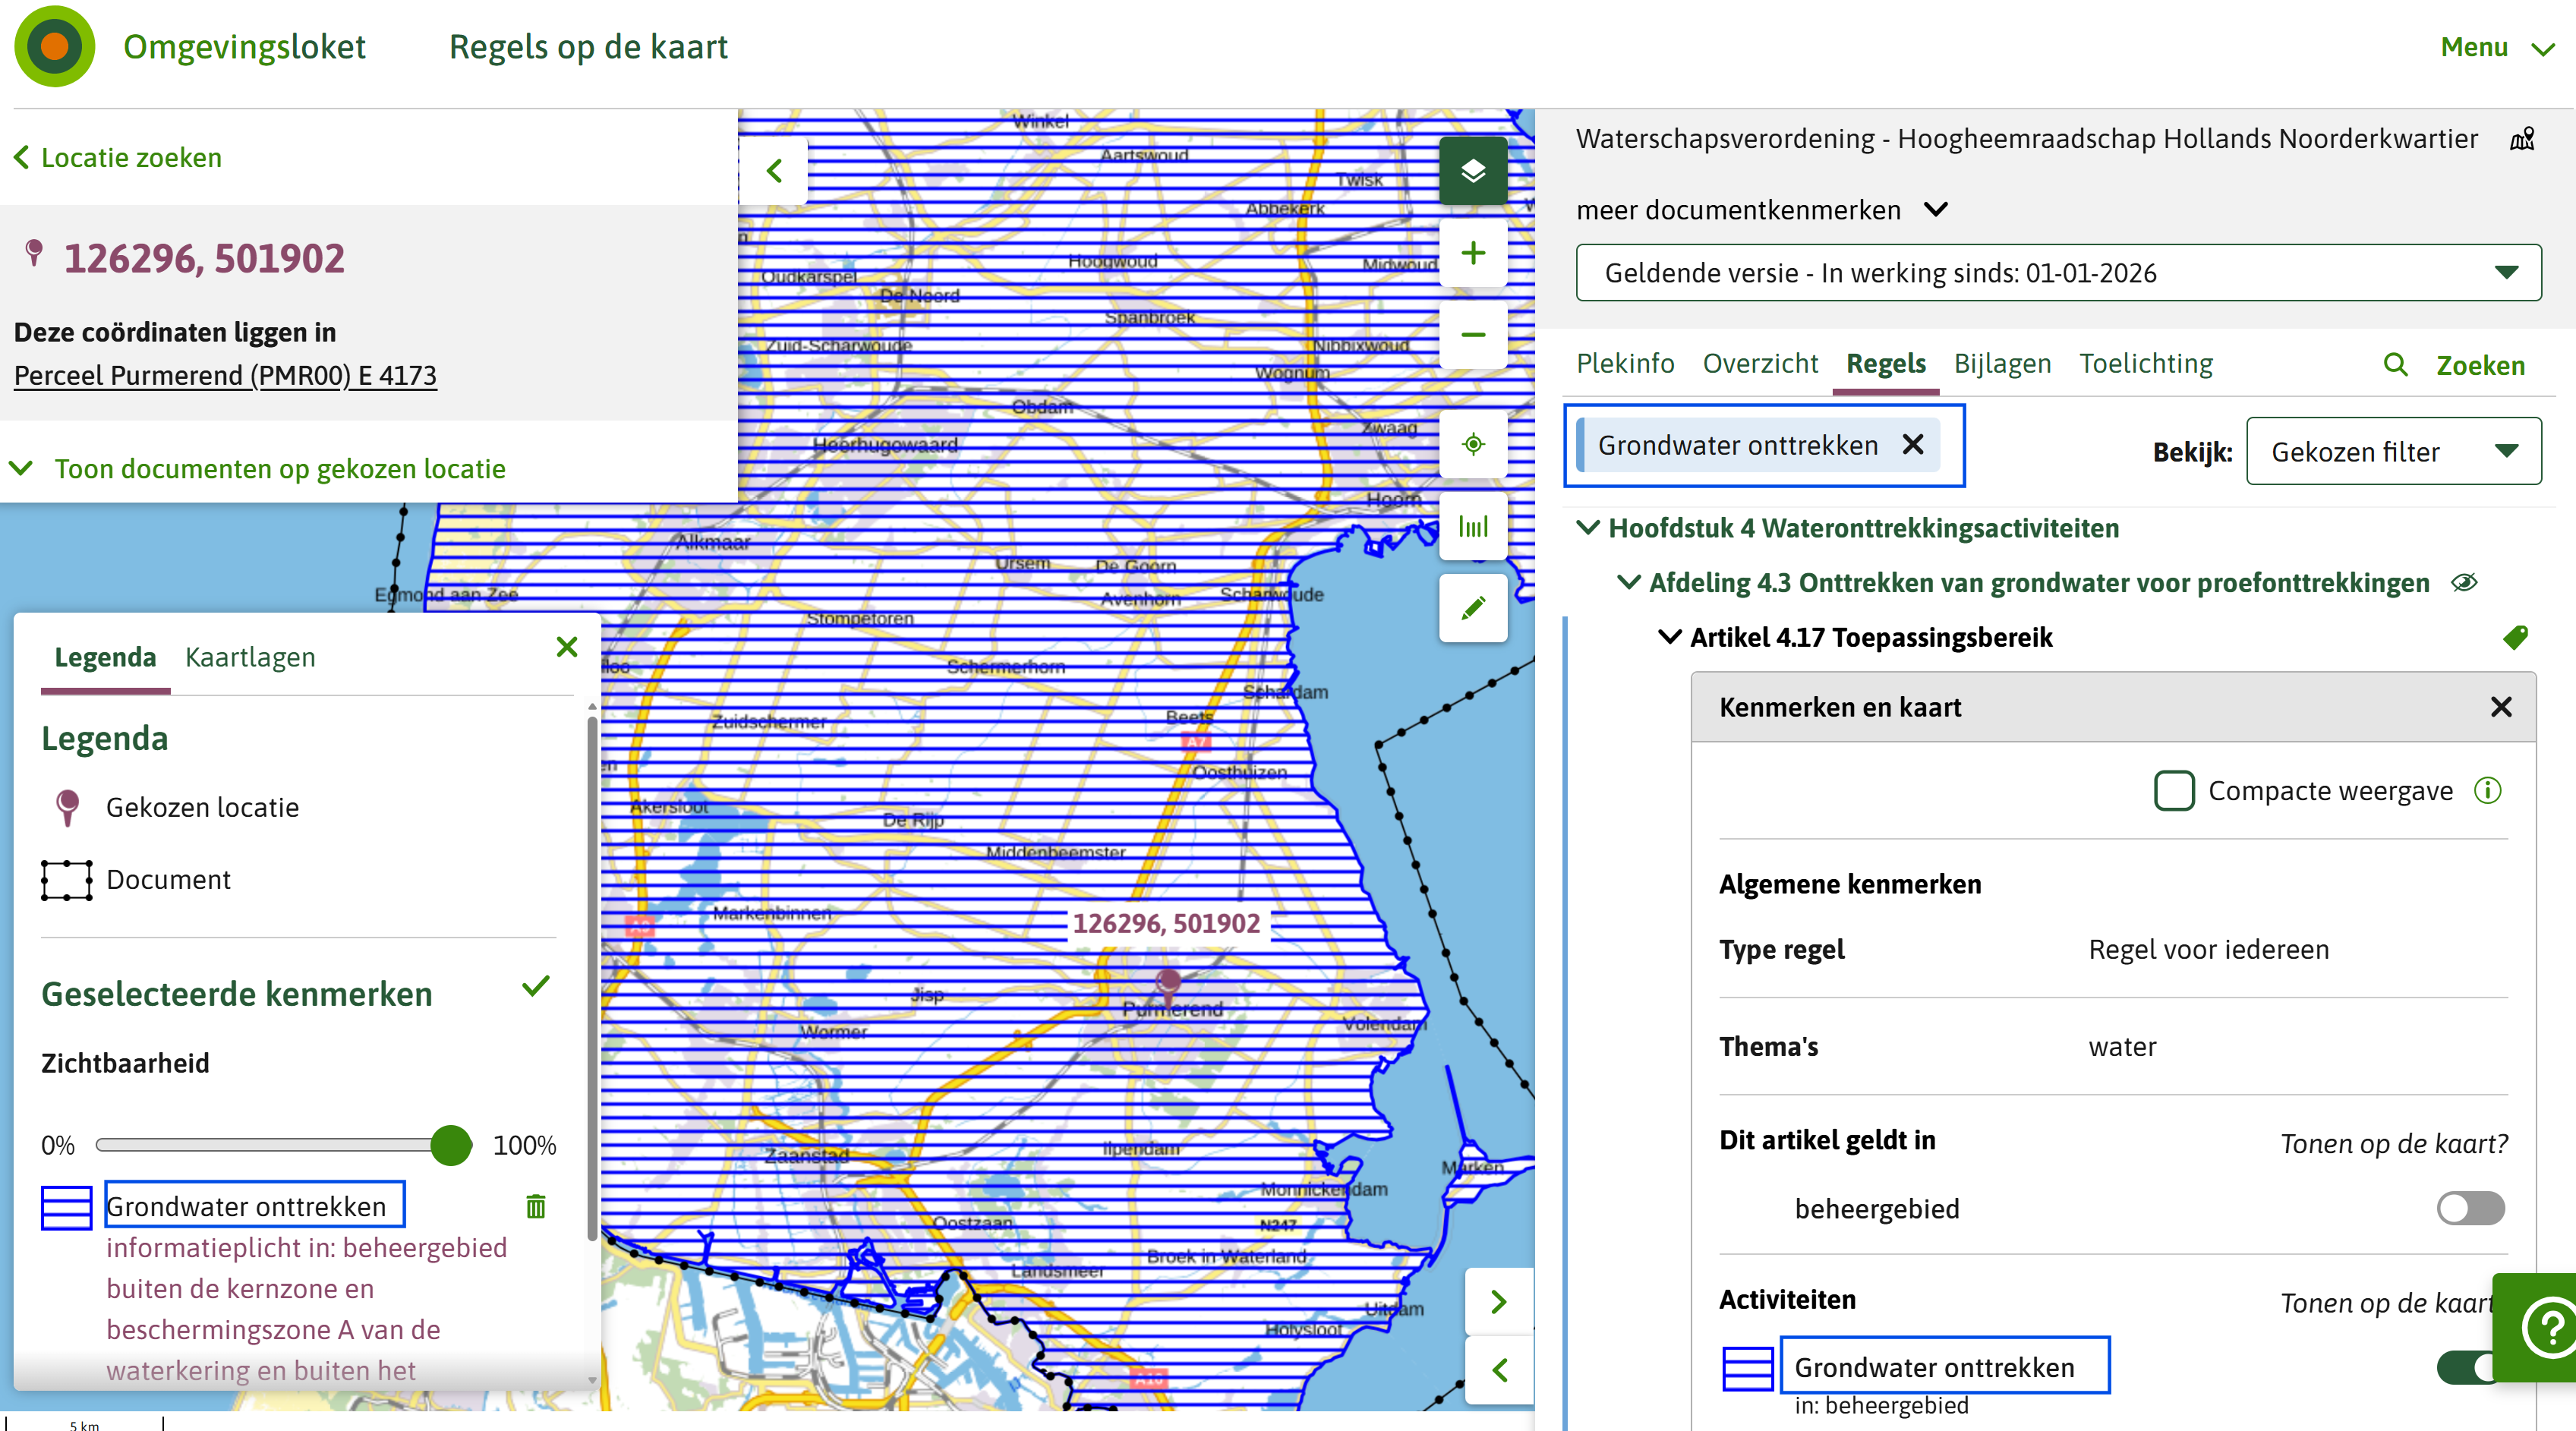
Task: Open the Geldende versie dropdown
Action: pyautogui.click(x=2058, y=272)
